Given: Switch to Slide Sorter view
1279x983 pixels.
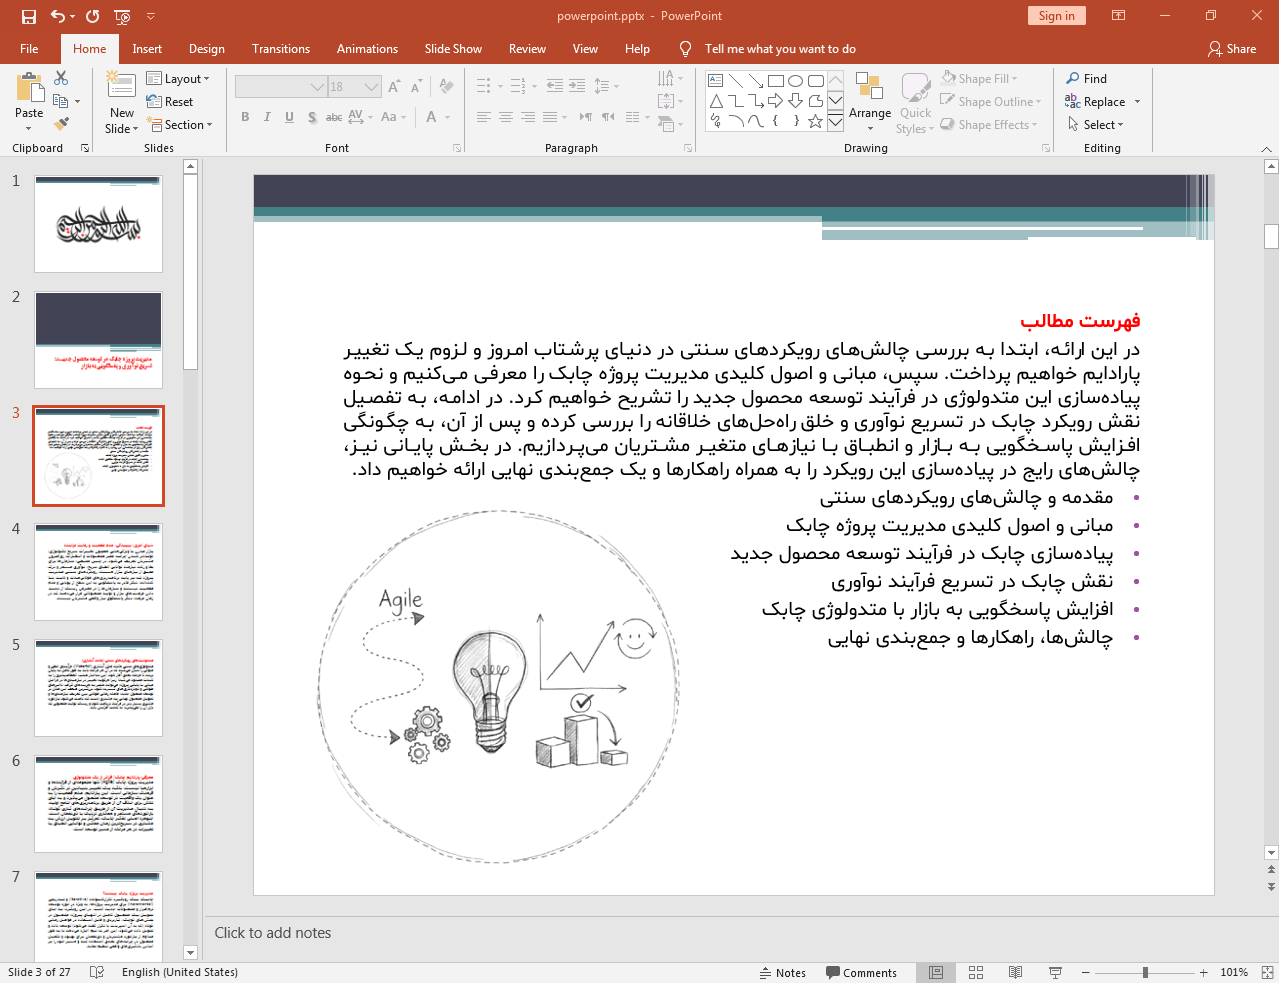Looking at the screenshot, I should 976,972.
